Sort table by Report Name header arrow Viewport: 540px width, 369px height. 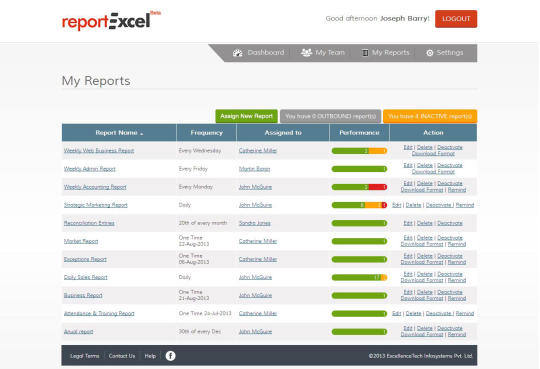pyautogui.click(x=142, y=134)
